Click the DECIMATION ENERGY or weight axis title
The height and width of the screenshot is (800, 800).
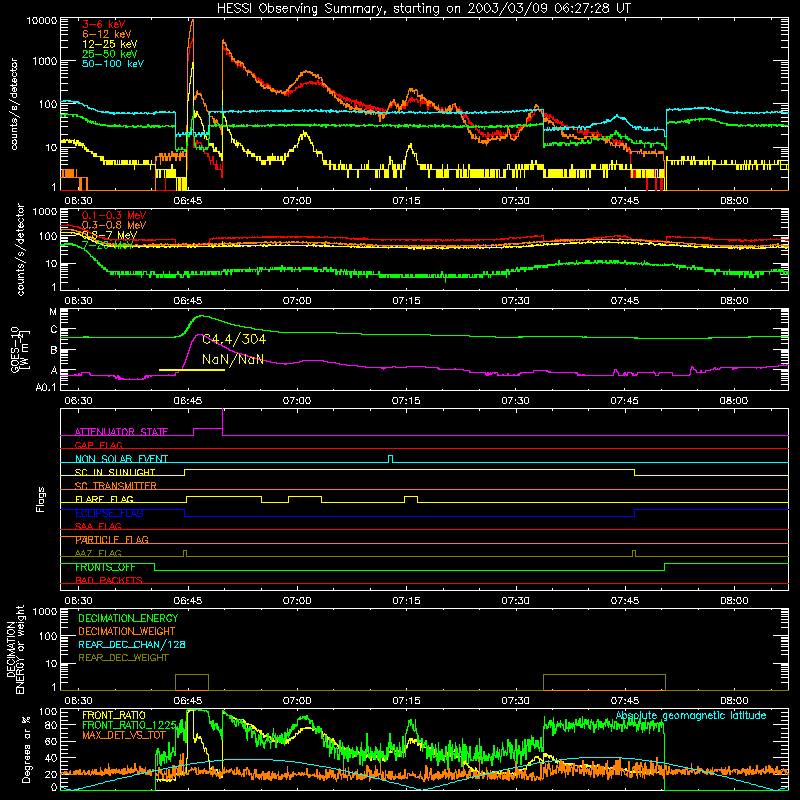point(15,650)
